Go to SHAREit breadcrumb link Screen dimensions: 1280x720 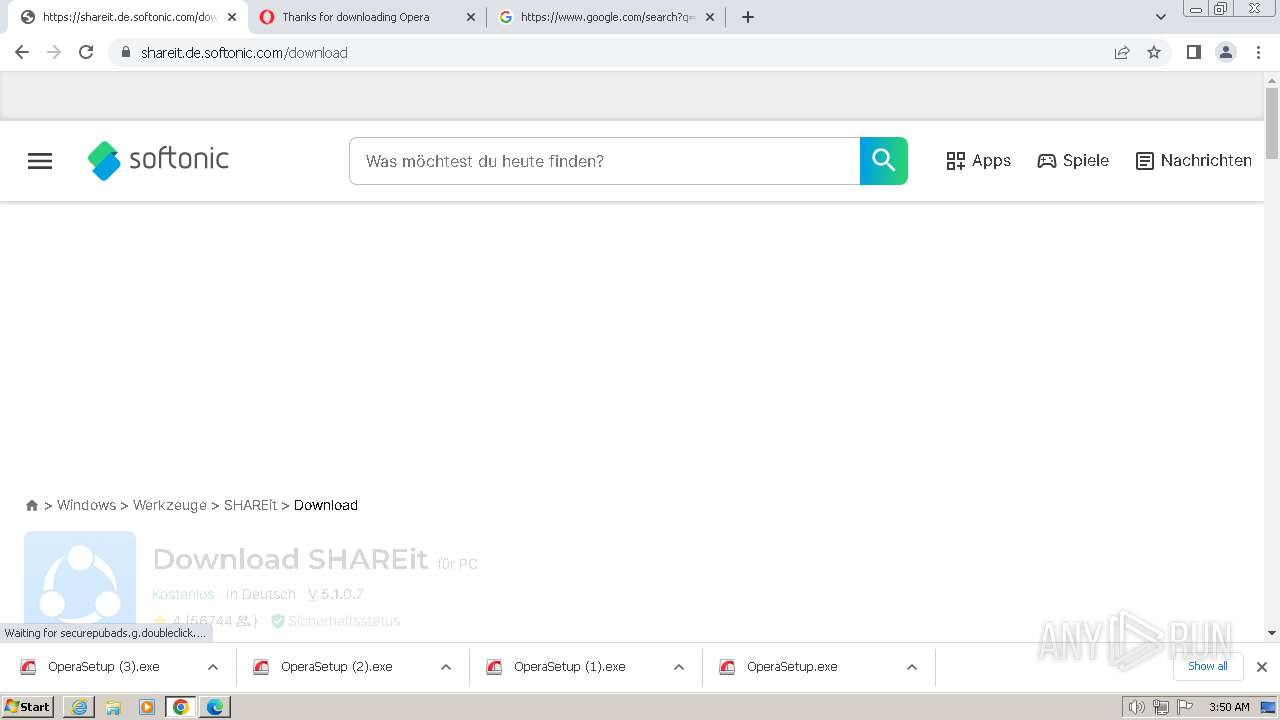[250, 505]
